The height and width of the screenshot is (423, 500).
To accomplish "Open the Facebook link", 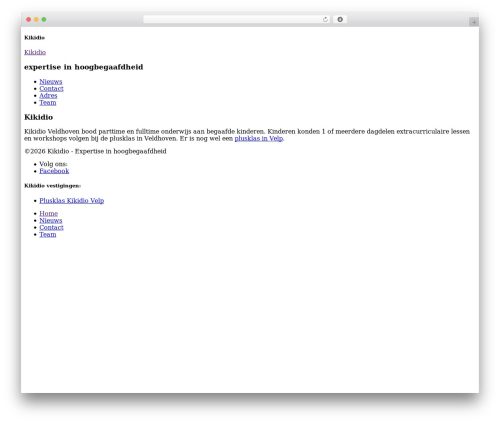I will pyautogui.click(x=54, y=171).
